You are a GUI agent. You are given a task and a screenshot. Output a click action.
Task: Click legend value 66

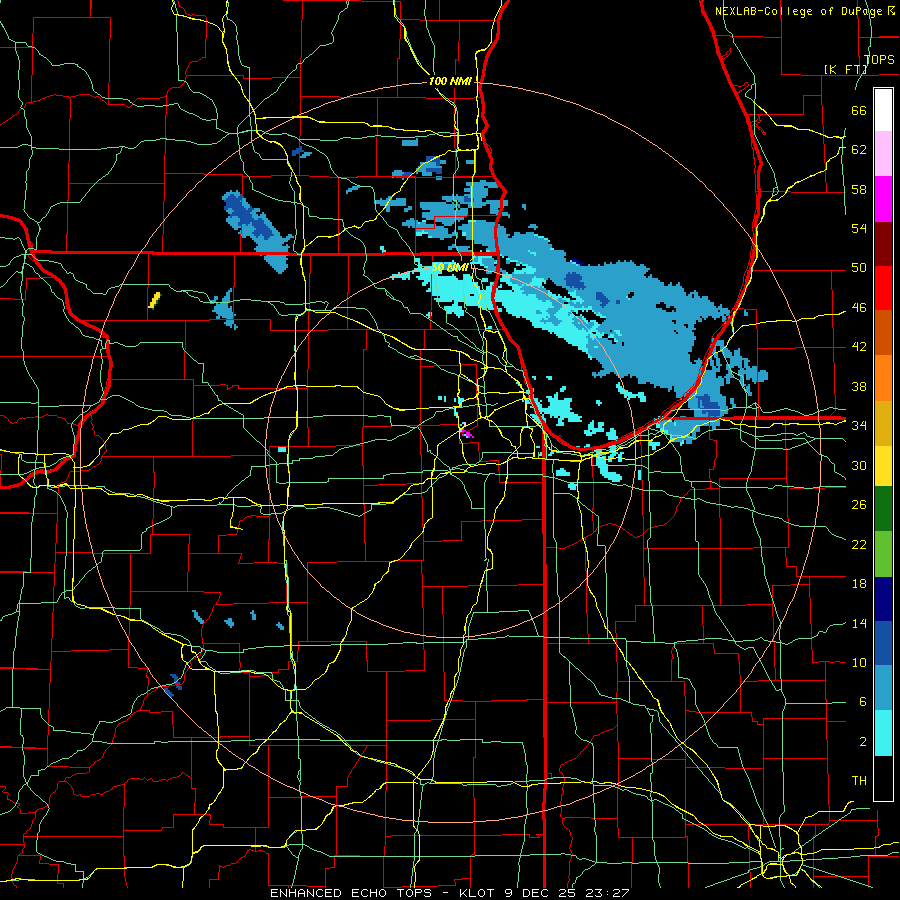coord(859,110)
